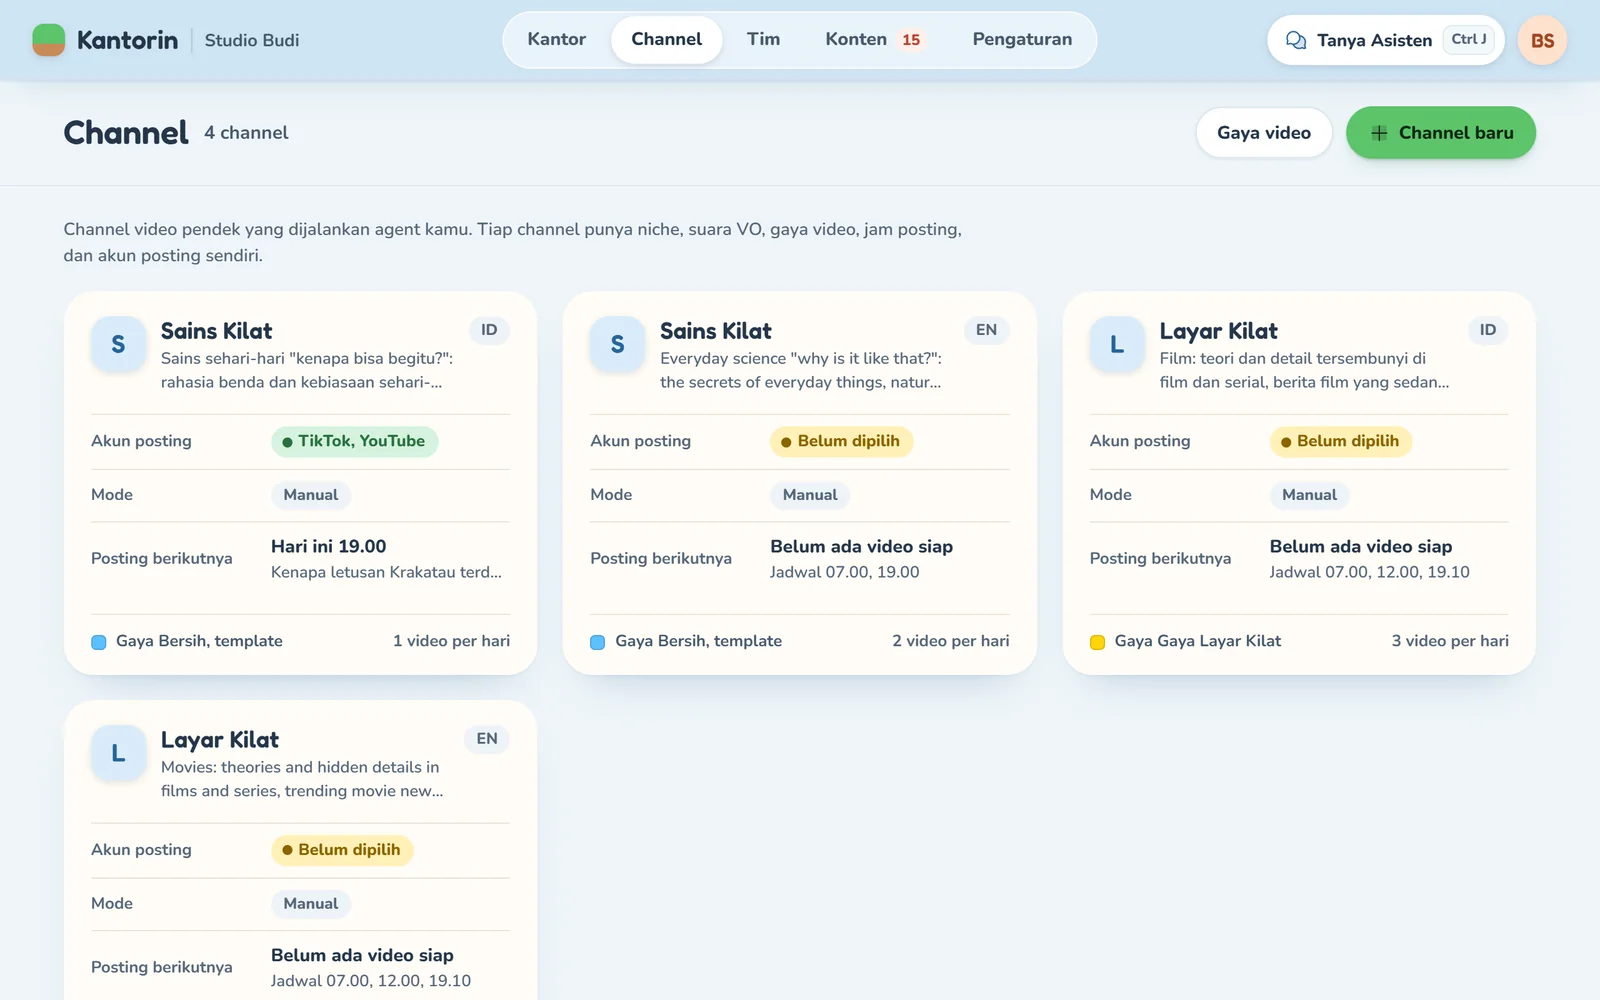This screenshot has height=1000, width=1600.
Task: Click the TikTok, YouTube account pill
Action: click(x=354, y=441)
